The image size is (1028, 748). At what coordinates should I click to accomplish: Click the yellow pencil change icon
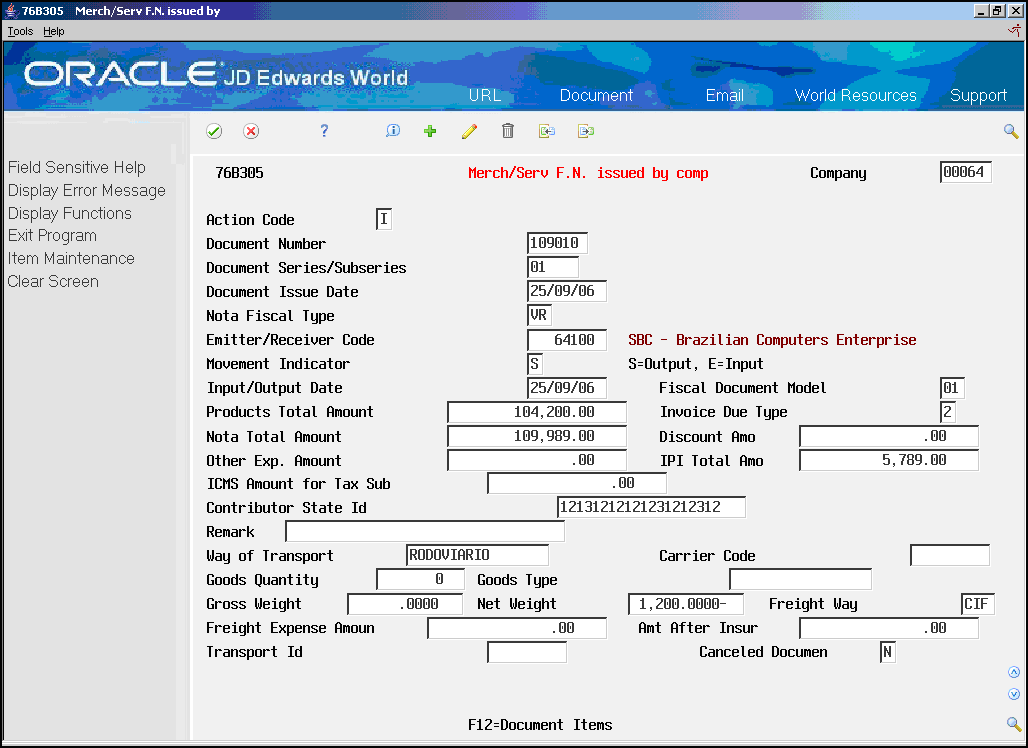pyautogui.click(x=469, y=131)
